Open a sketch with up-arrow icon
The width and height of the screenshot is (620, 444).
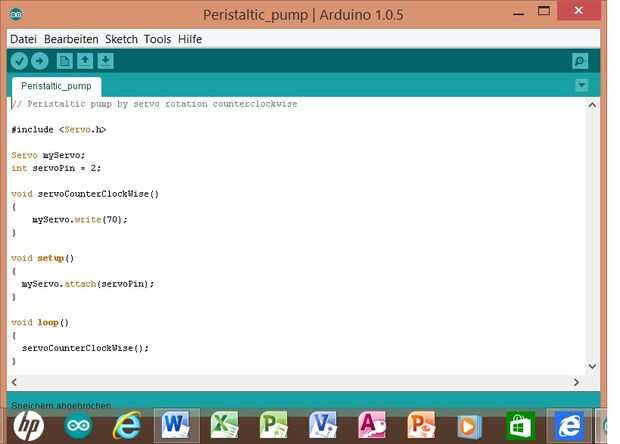(x=85, y=61)
